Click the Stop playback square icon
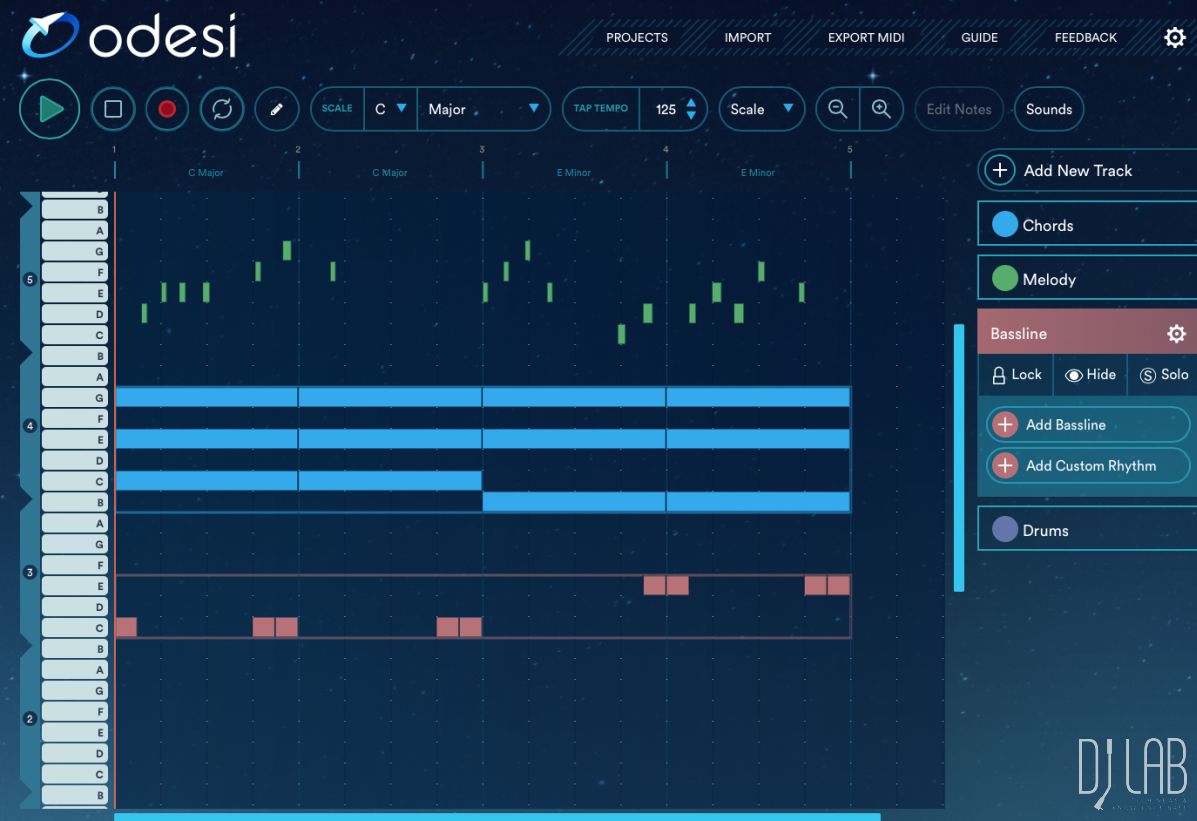The width and height of the screenshot is (1197, 821). (x=113, y=109)
